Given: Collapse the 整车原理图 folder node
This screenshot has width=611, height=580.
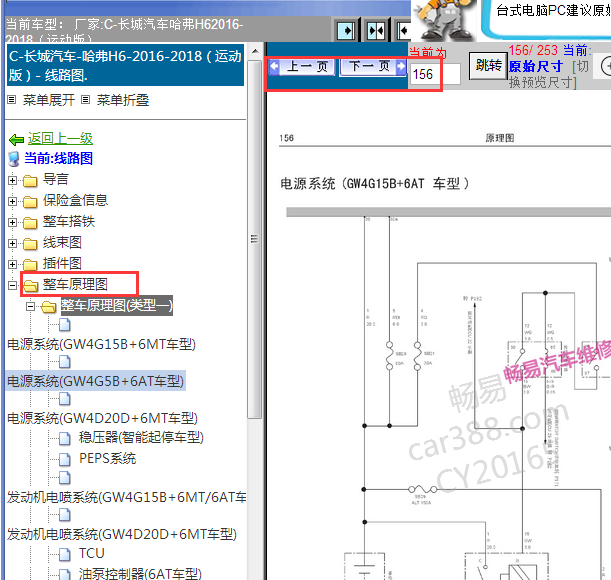Looking at the screenshot, I should pos(12,285).
